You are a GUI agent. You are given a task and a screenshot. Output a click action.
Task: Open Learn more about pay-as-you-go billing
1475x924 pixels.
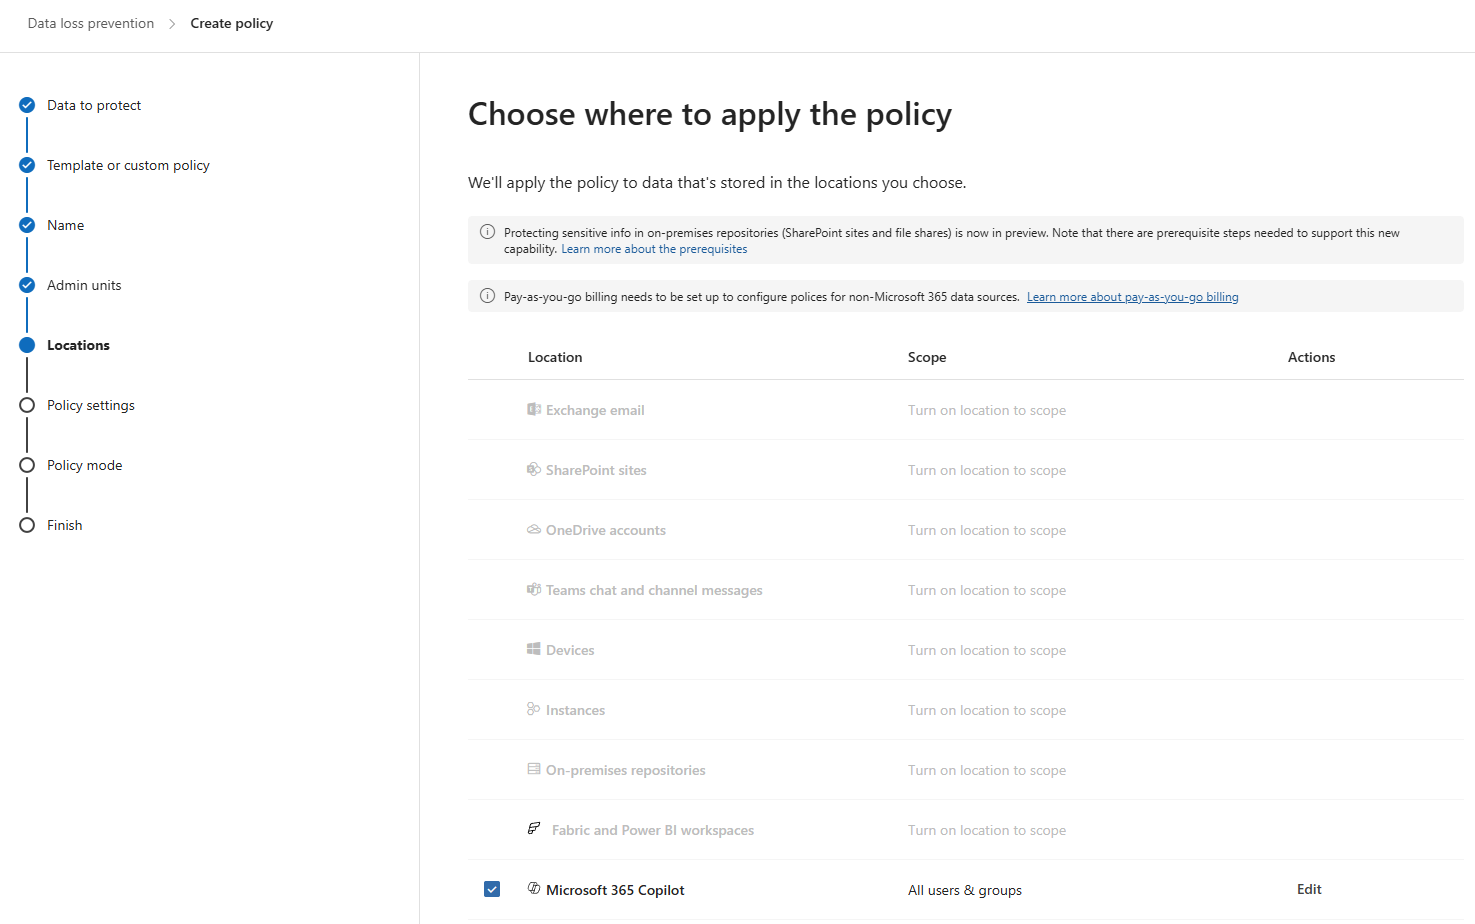pos(1132,297)
